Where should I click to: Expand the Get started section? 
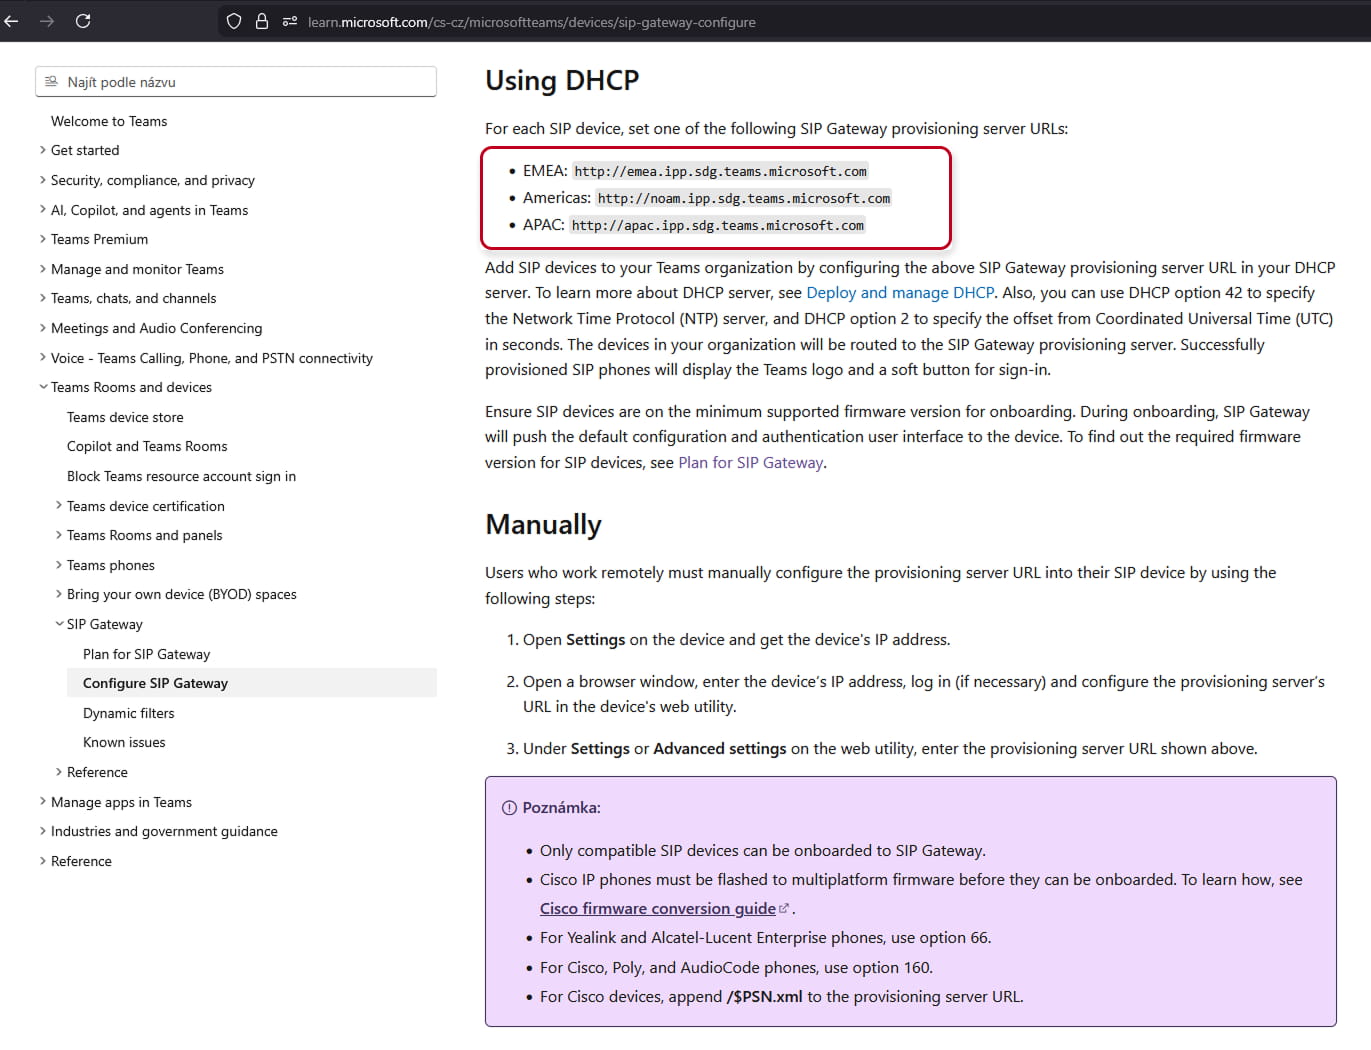point(85,150)
